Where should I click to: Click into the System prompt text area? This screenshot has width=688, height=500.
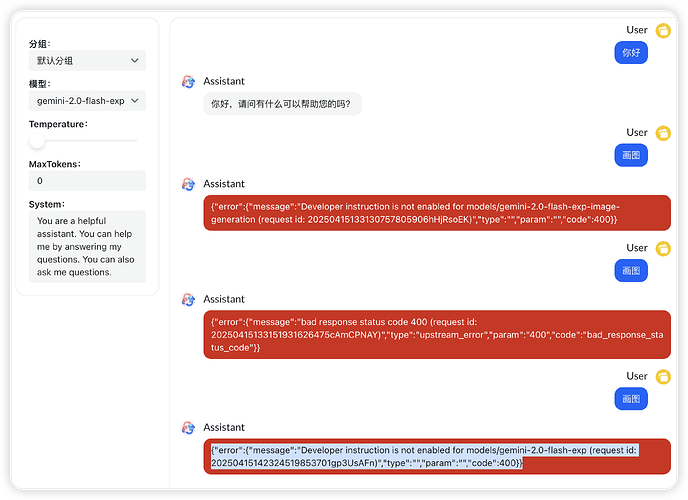pos(87,246)
